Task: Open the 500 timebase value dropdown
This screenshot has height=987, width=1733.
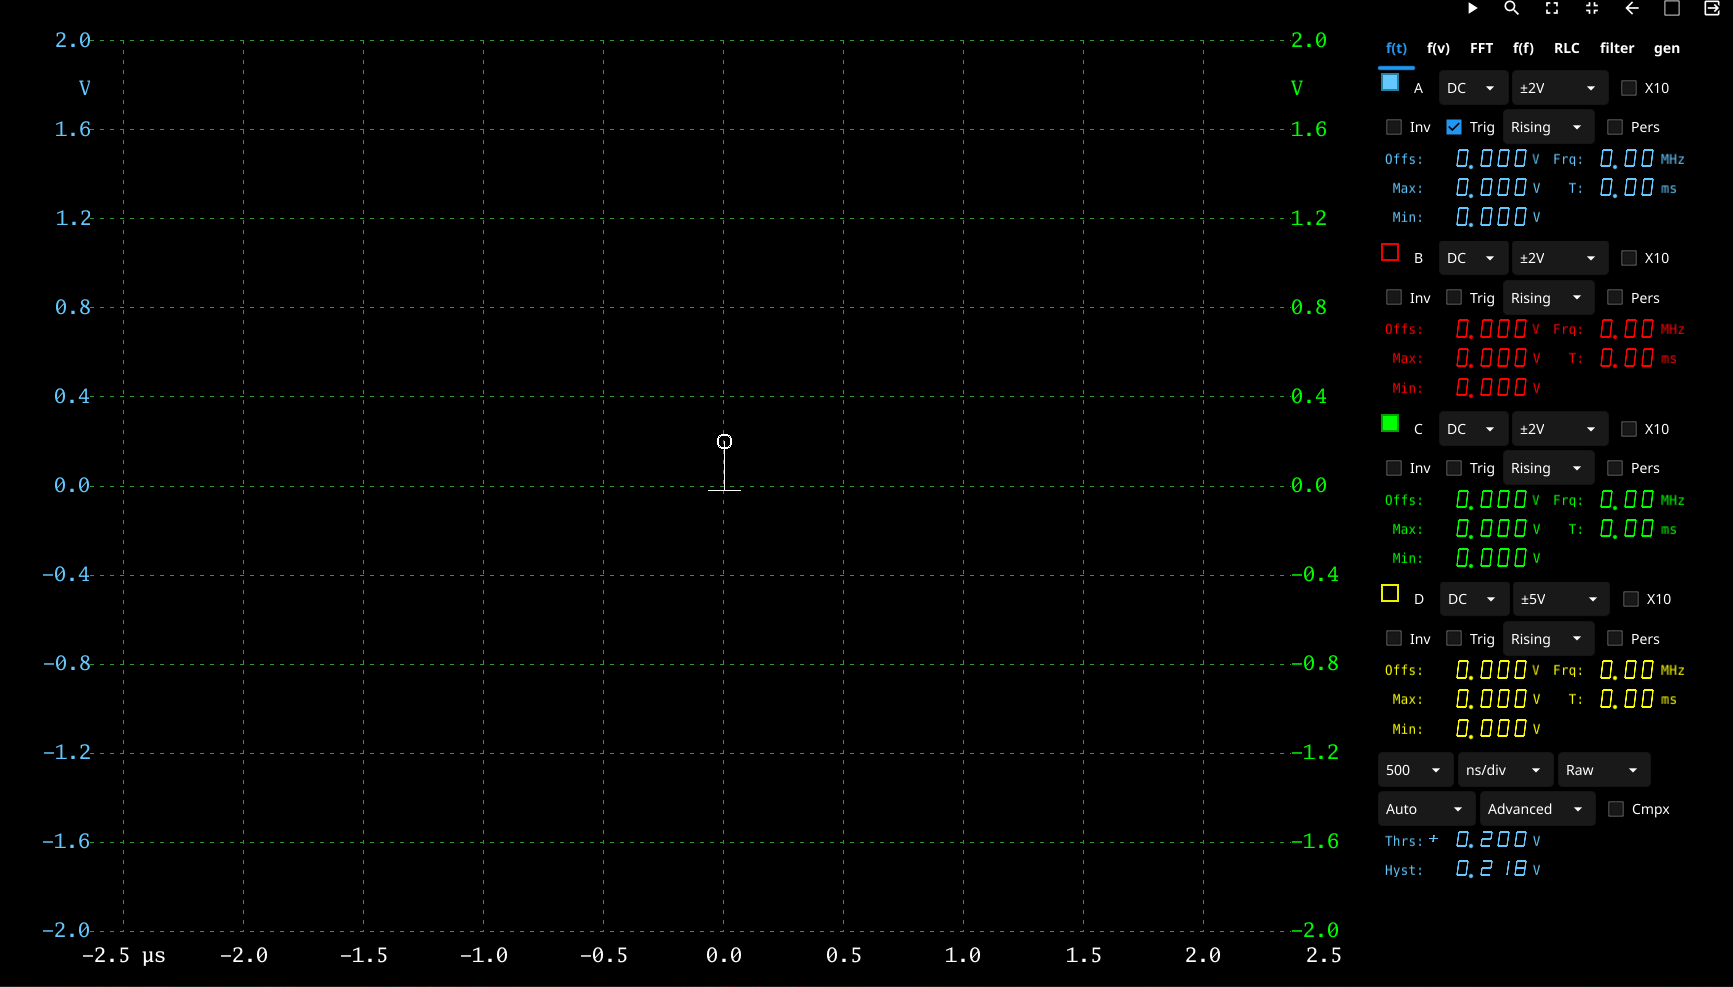Action: (1415, 770)
